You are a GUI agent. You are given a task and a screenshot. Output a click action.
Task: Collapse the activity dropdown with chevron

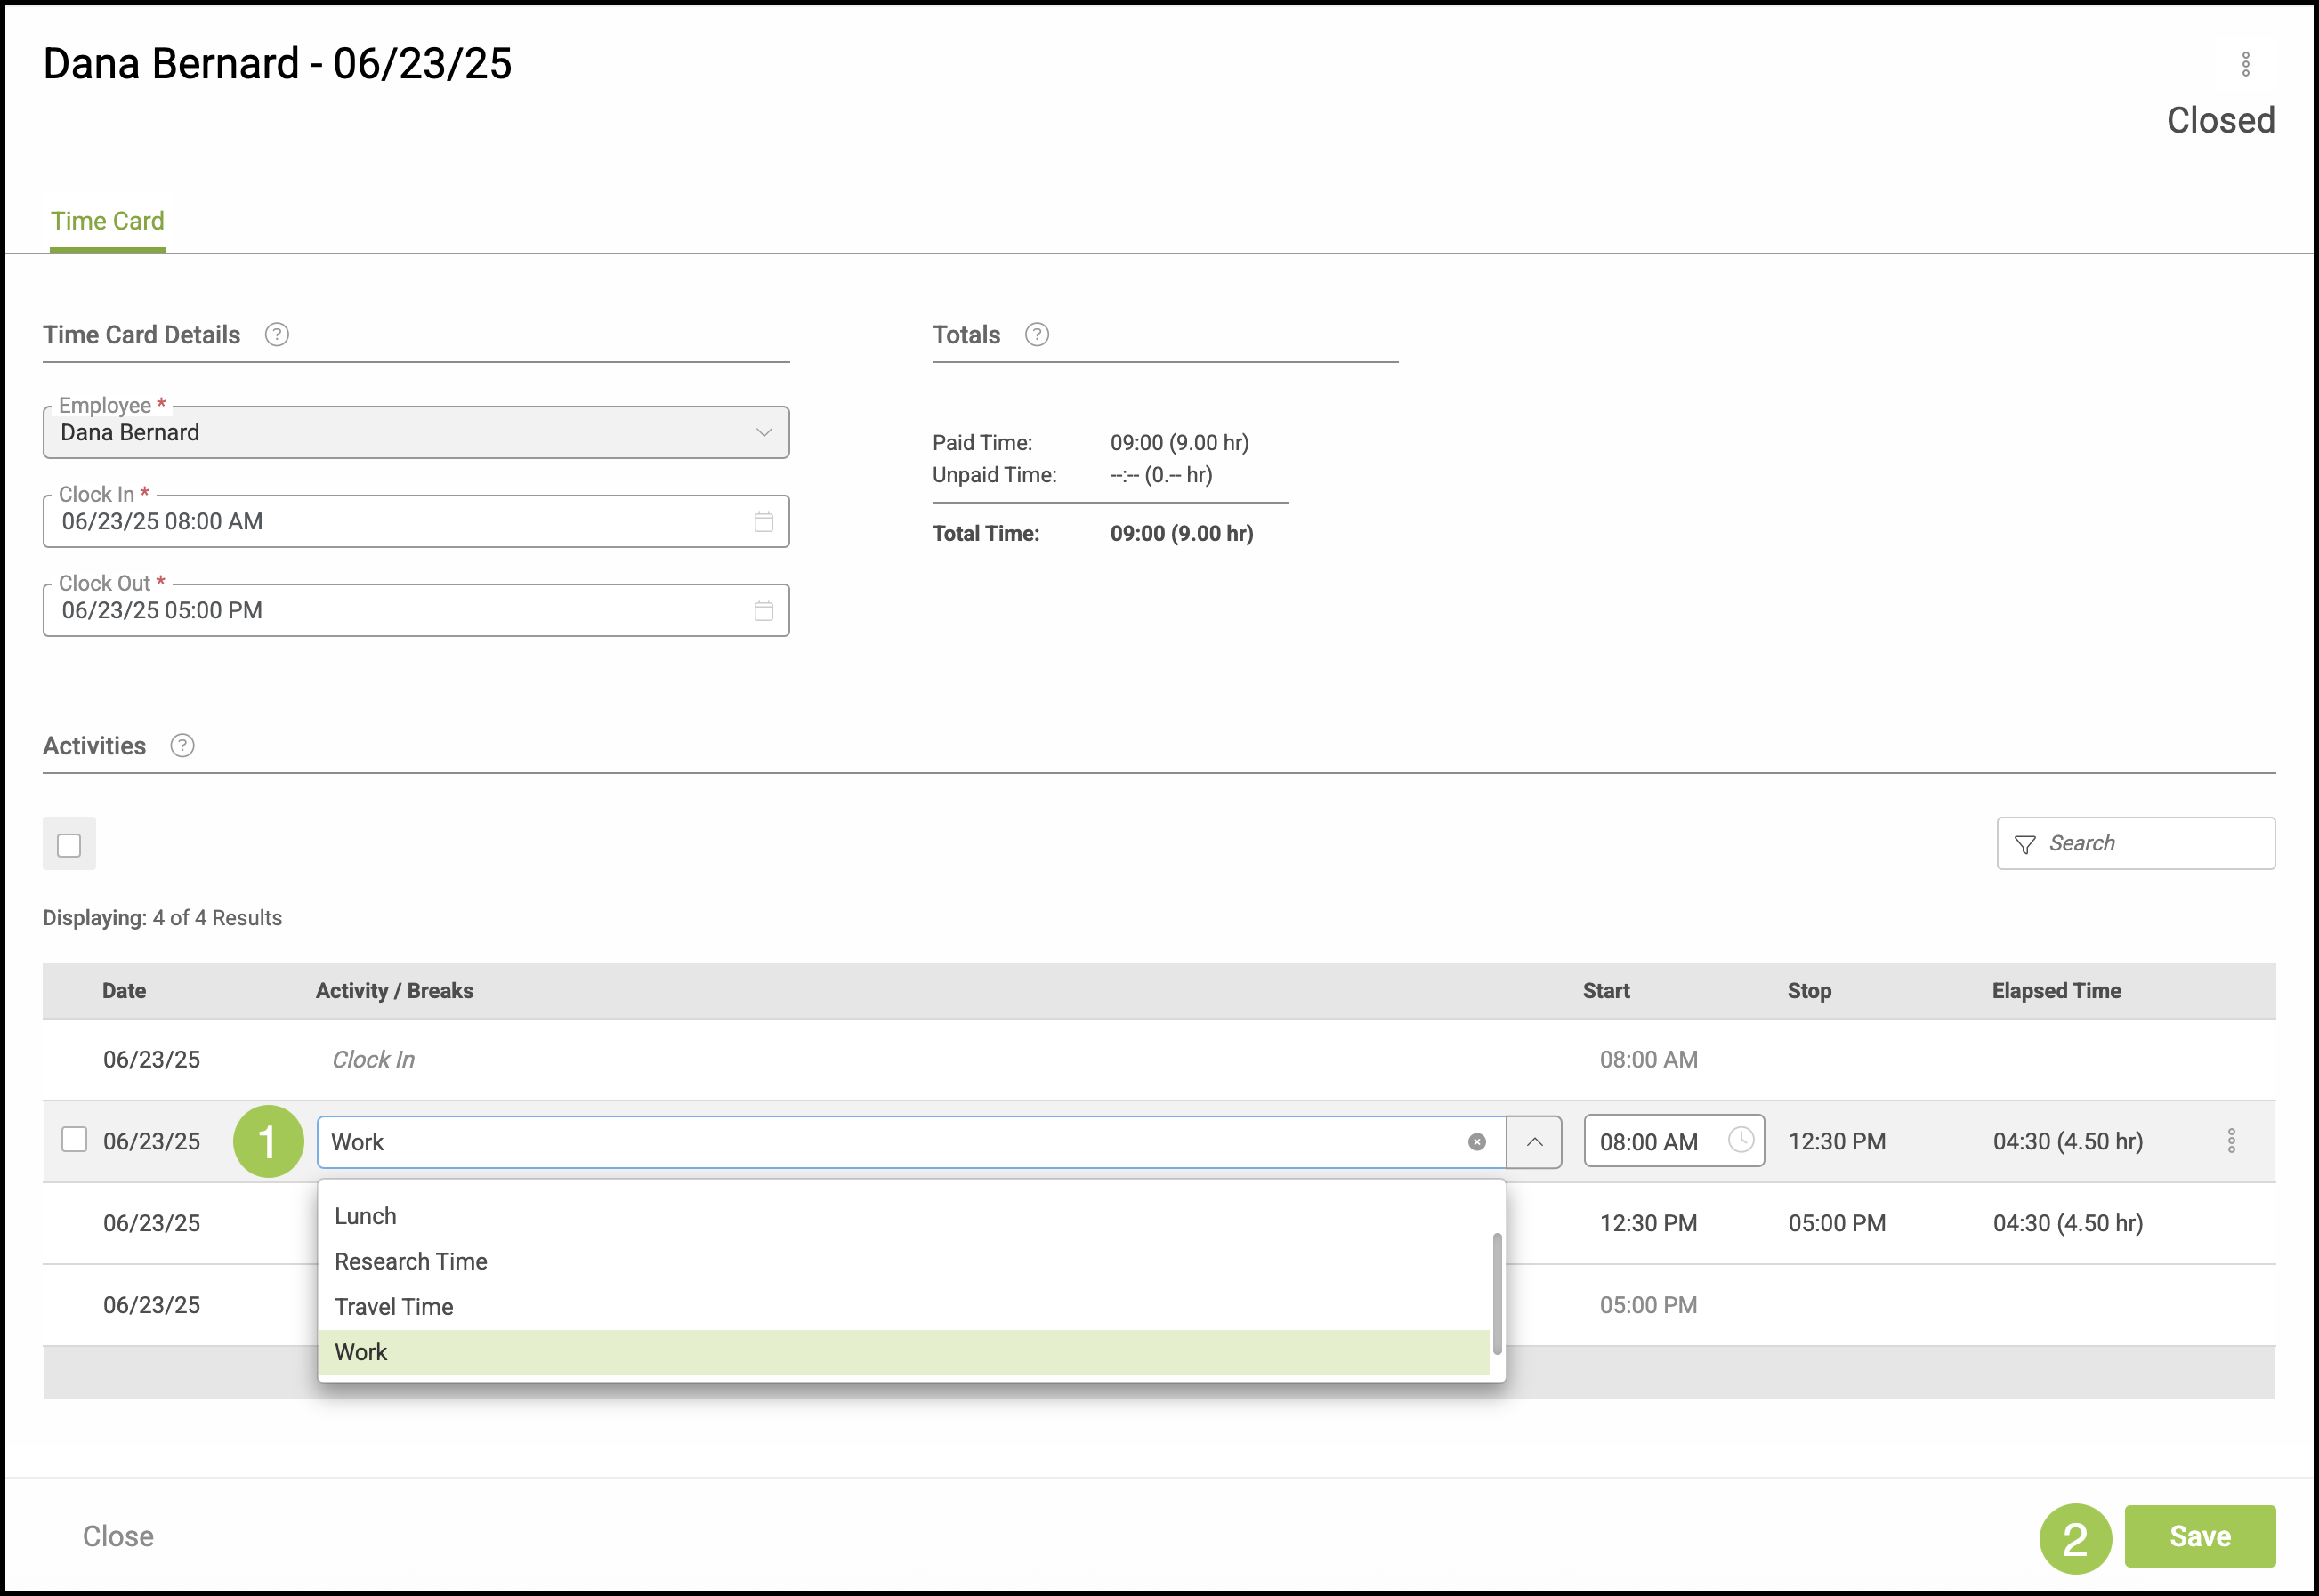(x=1534, y=1142)
